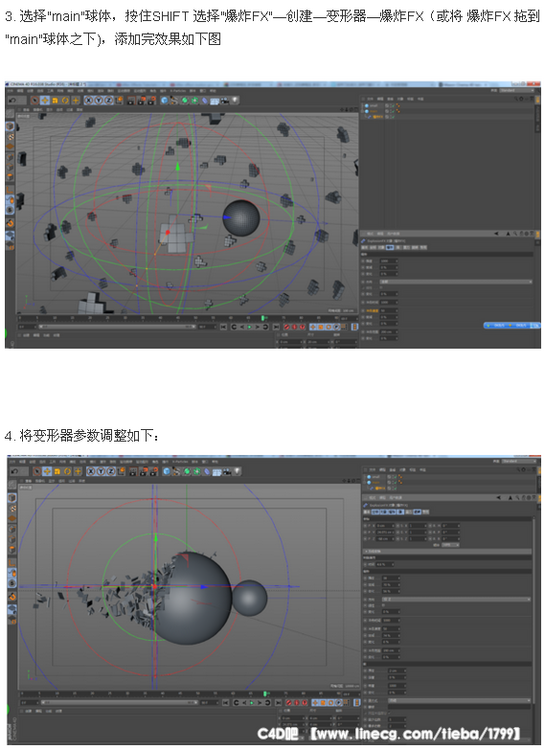Click the first value field in step 3 attributes
The width and height of the screenshot is (545, 750).
(x=389, y=261)
